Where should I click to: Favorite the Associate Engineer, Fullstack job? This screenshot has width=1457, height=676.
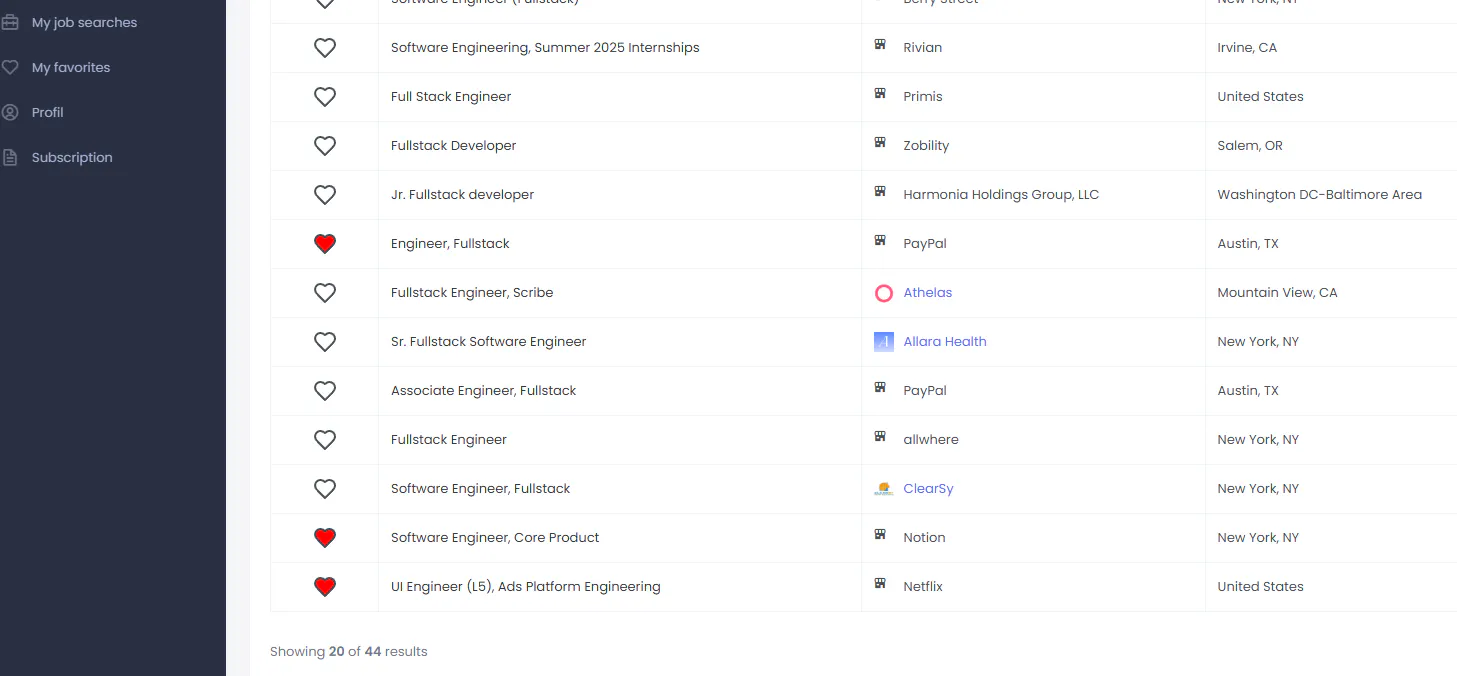[325, 390]
